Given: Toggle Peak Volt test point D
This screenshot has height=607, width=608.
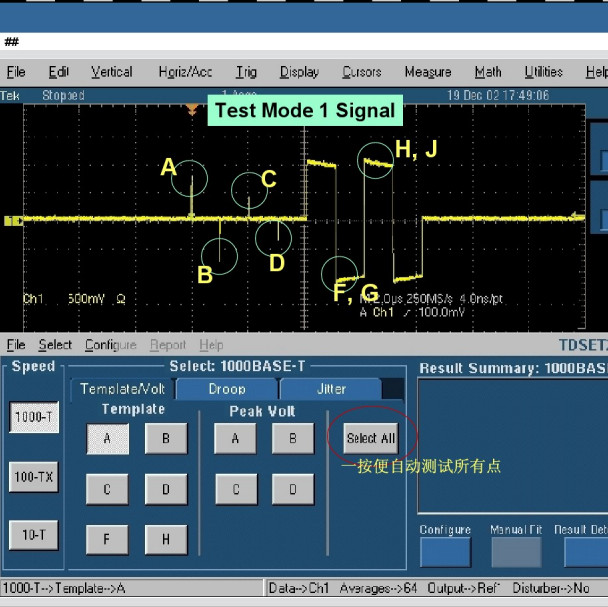Looking at the screenshot, I should coord(293,490).
